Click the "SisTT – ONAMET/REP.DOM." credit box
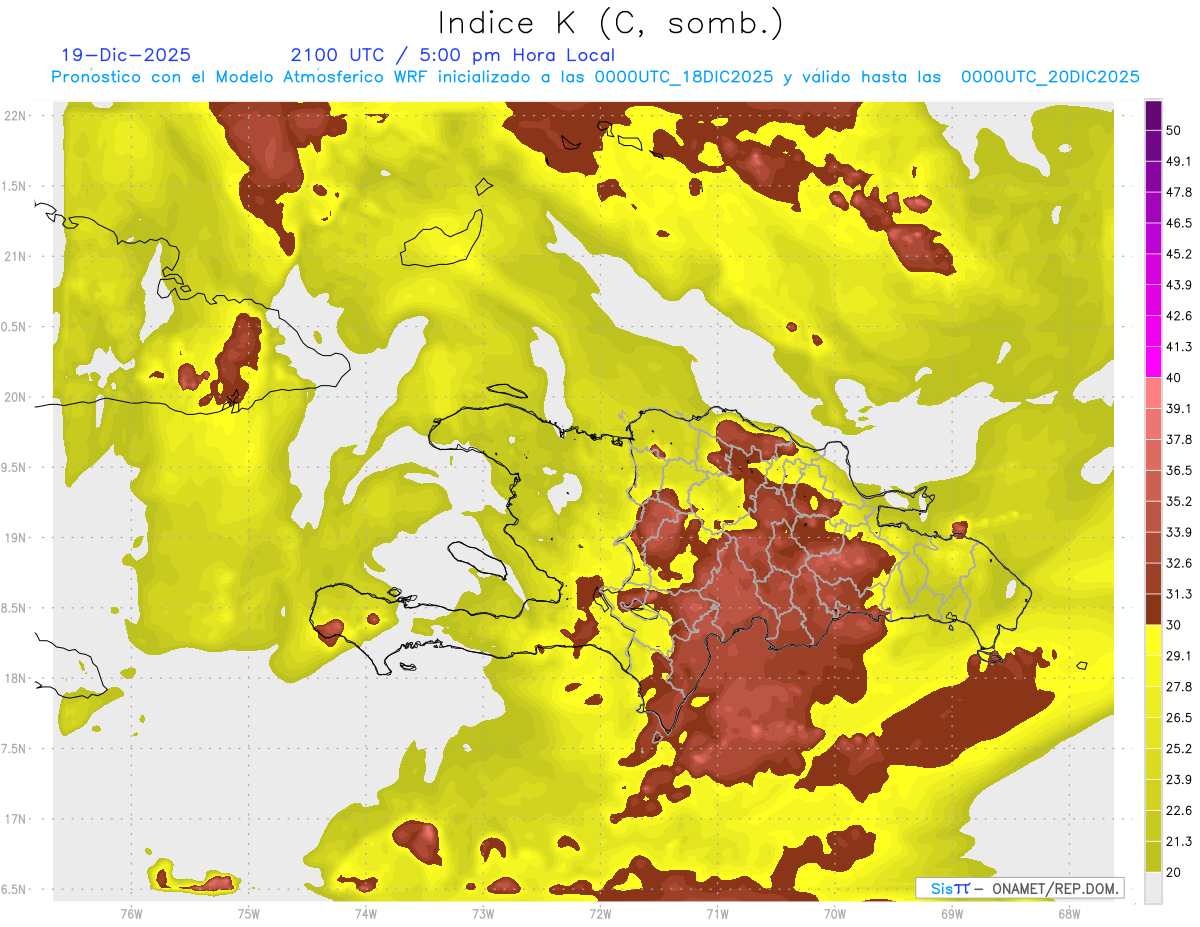 (1019, 888)
